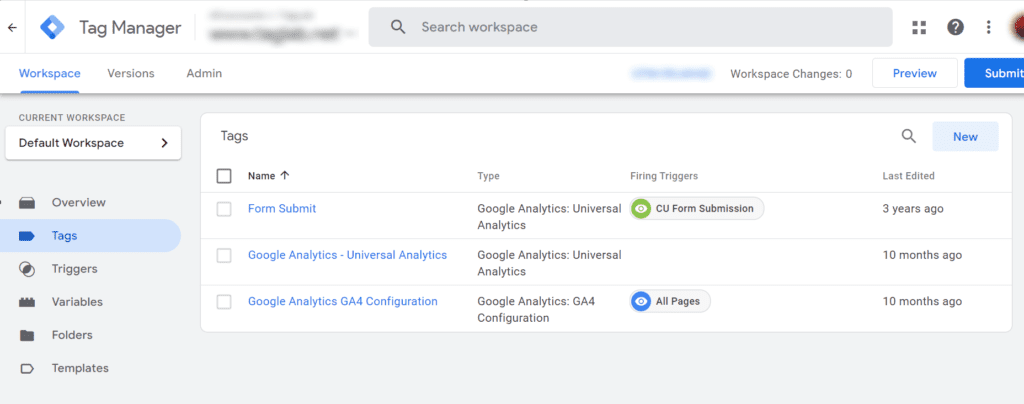Click the Submit button
Viewport: 1024px width, 404px height.
[x=994, y=73]
